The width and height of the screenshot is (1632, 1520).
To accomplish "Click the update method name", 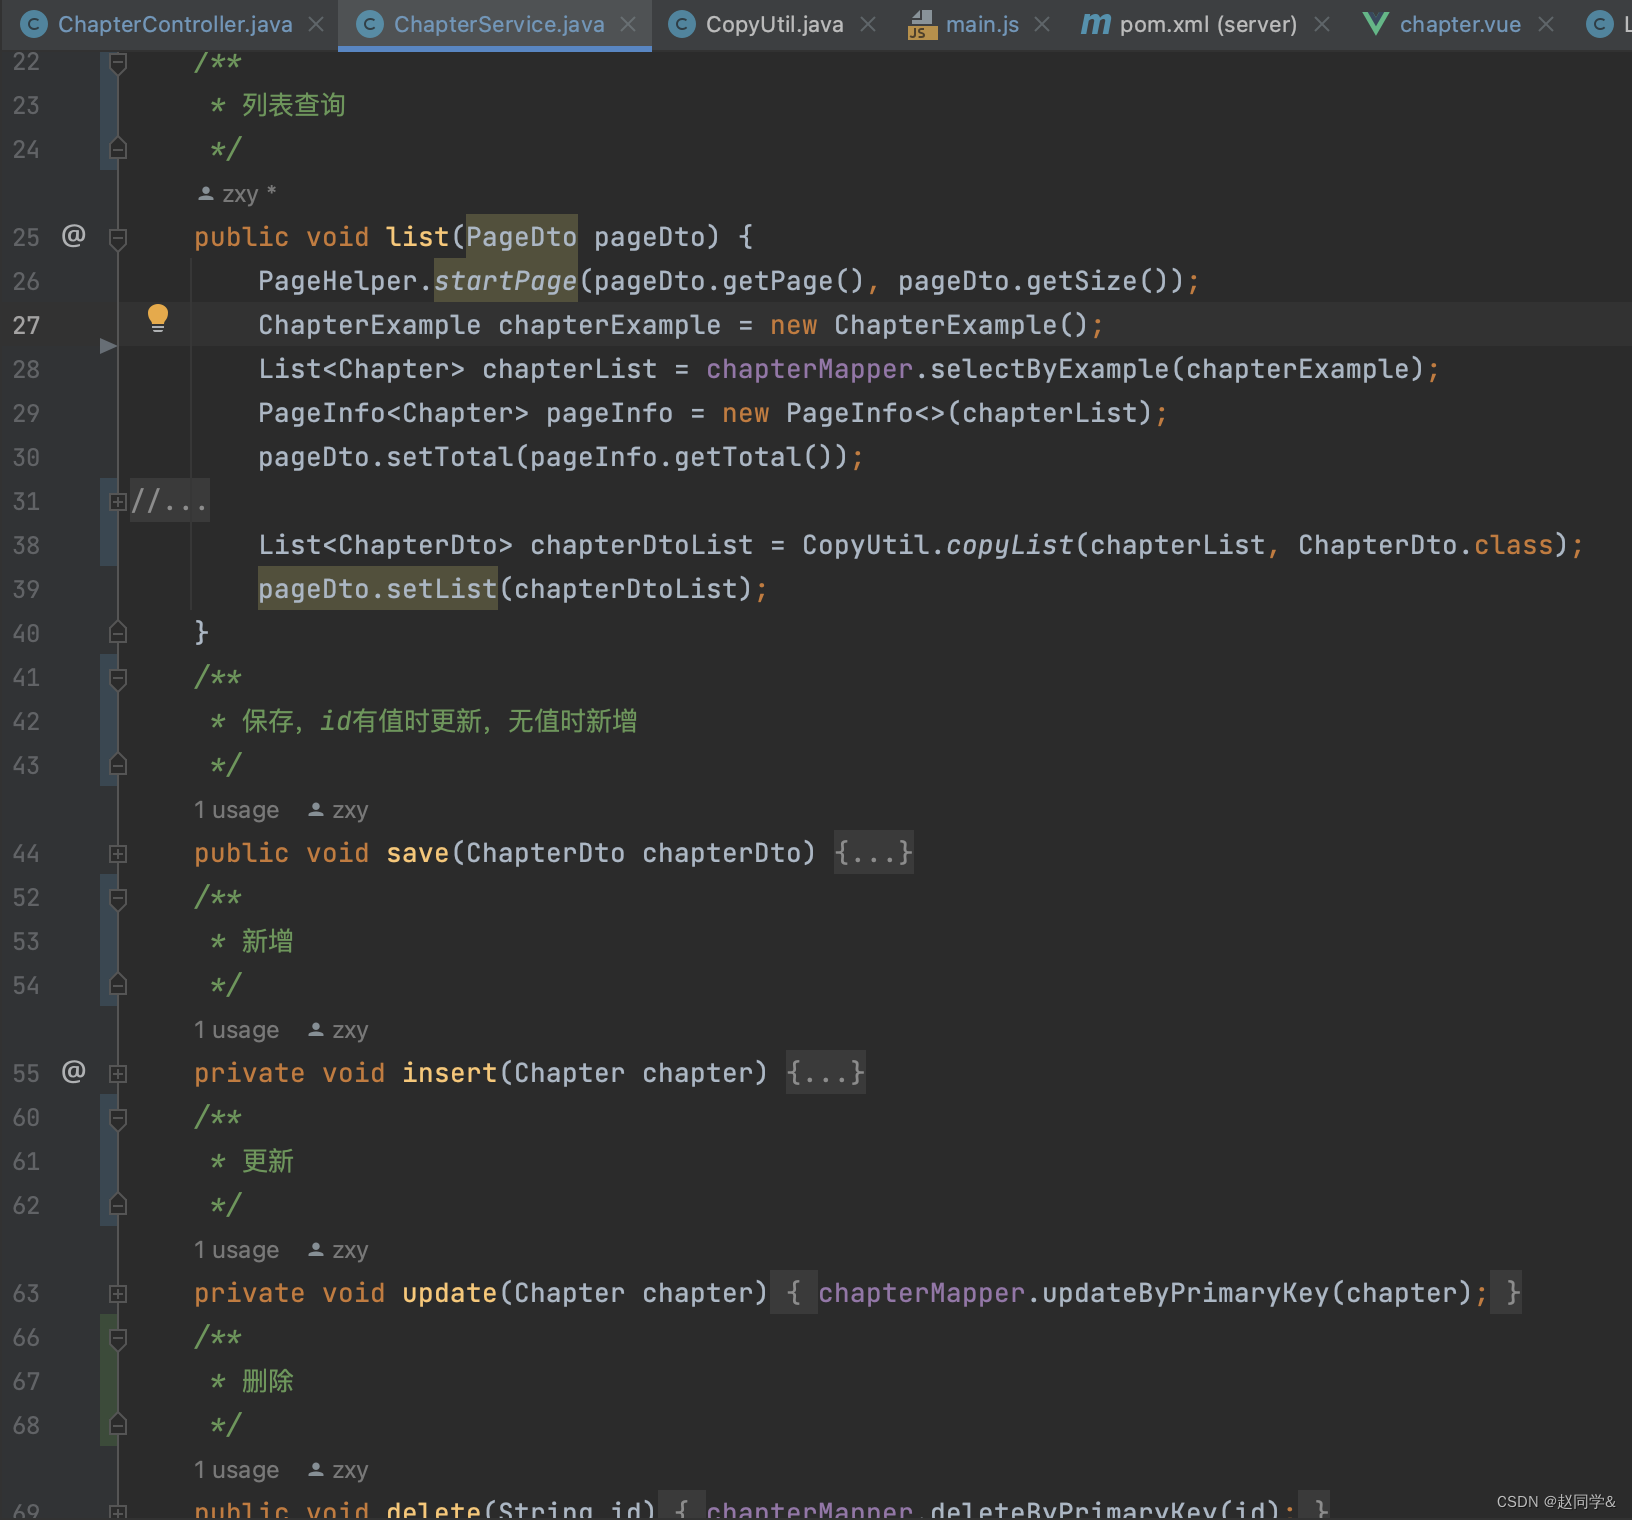I will click(450, 1293).
